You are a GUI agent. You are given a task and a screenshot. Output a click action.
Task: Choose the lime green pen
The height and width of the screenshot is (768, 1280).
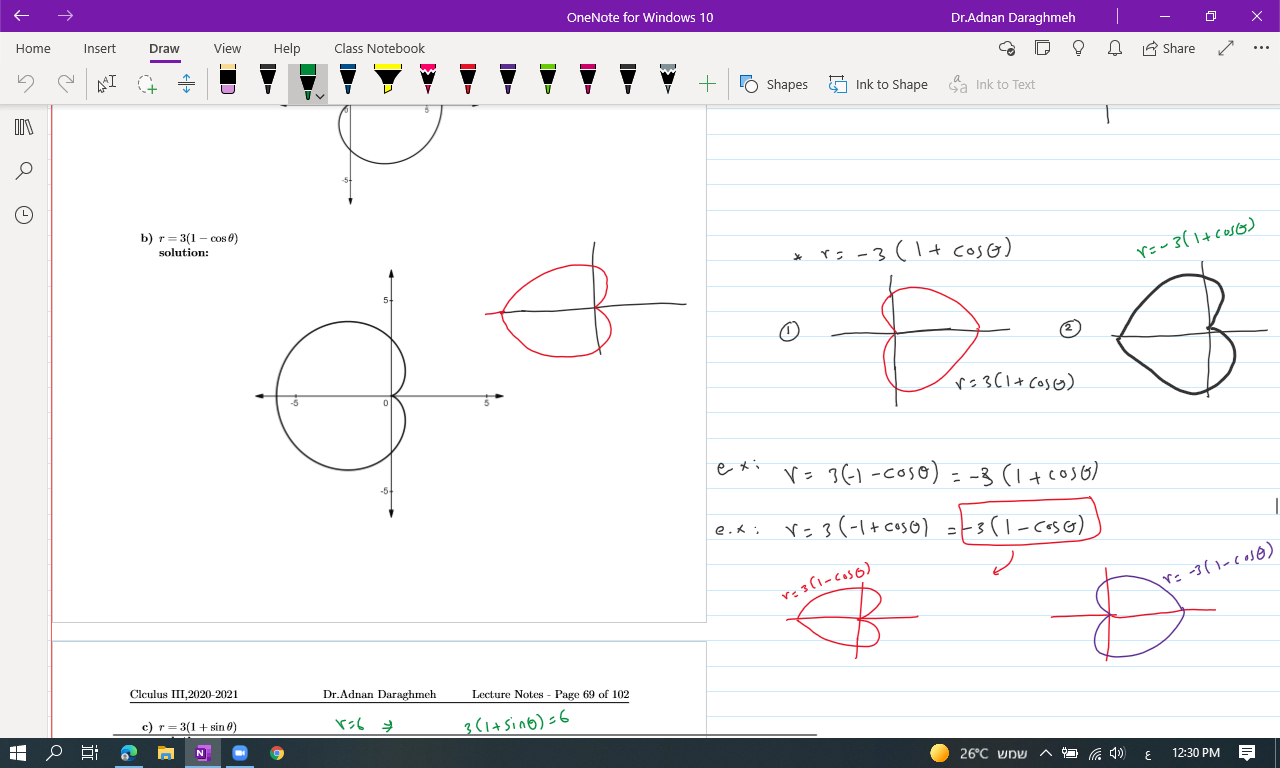[547, 82]
